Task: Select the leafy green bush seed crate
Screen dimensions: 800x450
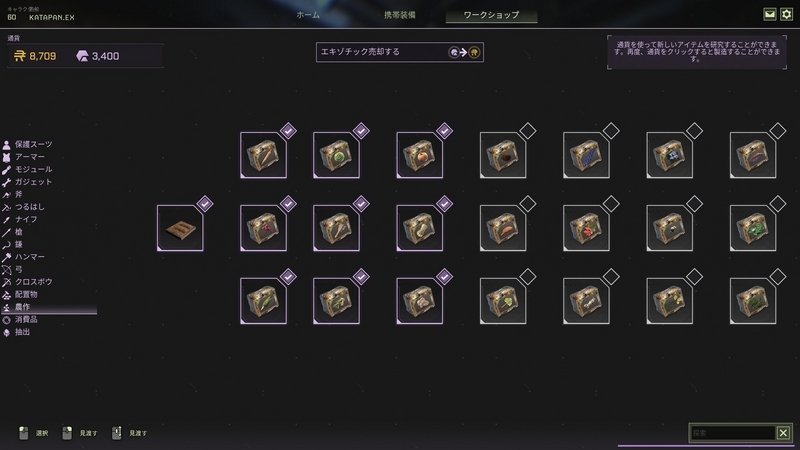Action: pyautogui.click(x=753, y=228)
